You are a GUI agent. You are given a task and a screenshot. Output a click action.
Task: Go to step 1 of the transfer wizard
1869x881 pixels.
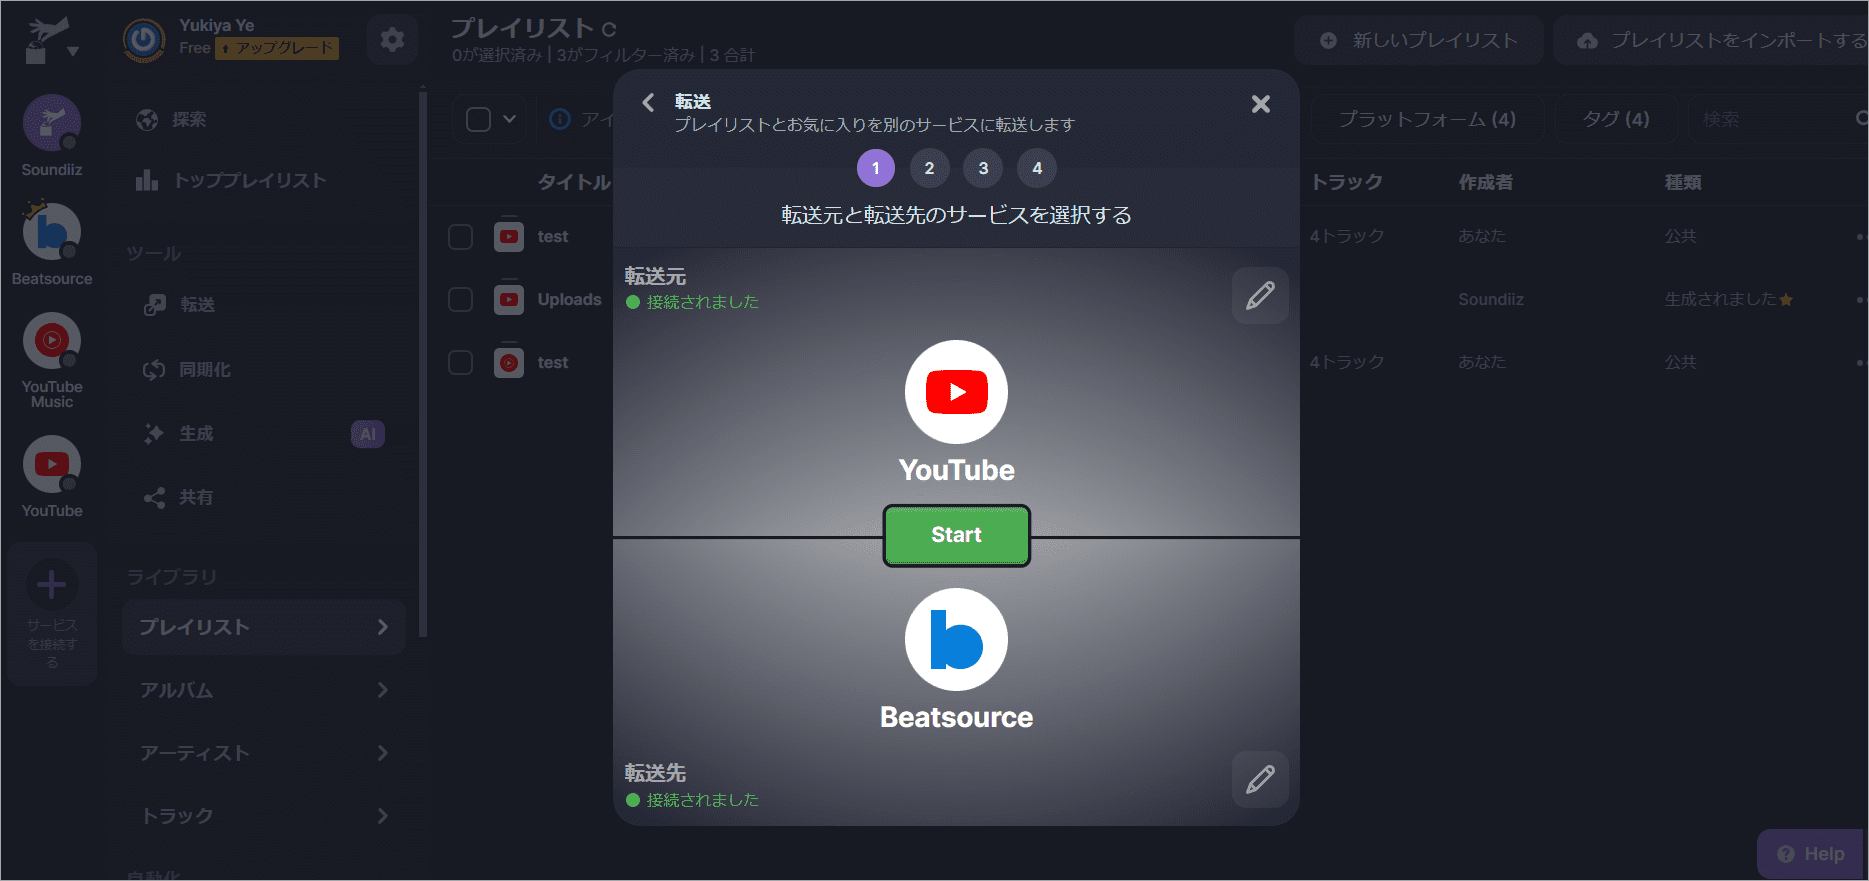coord(876,168)
